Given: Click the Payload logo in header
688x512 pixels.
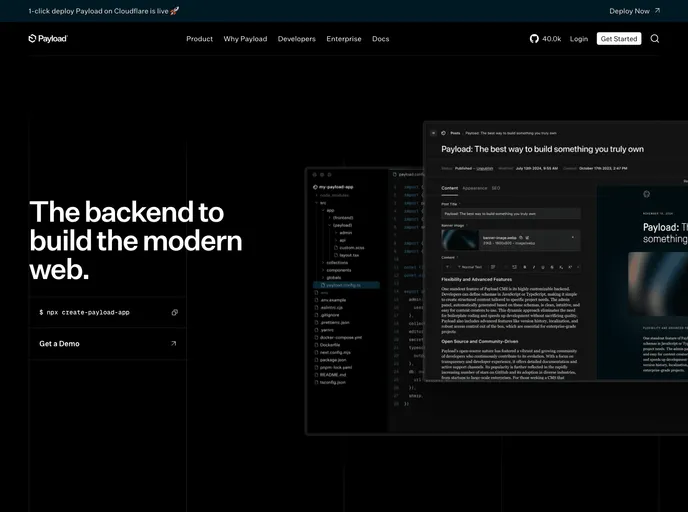Looking at the screenshot, I should click(48, 39).
